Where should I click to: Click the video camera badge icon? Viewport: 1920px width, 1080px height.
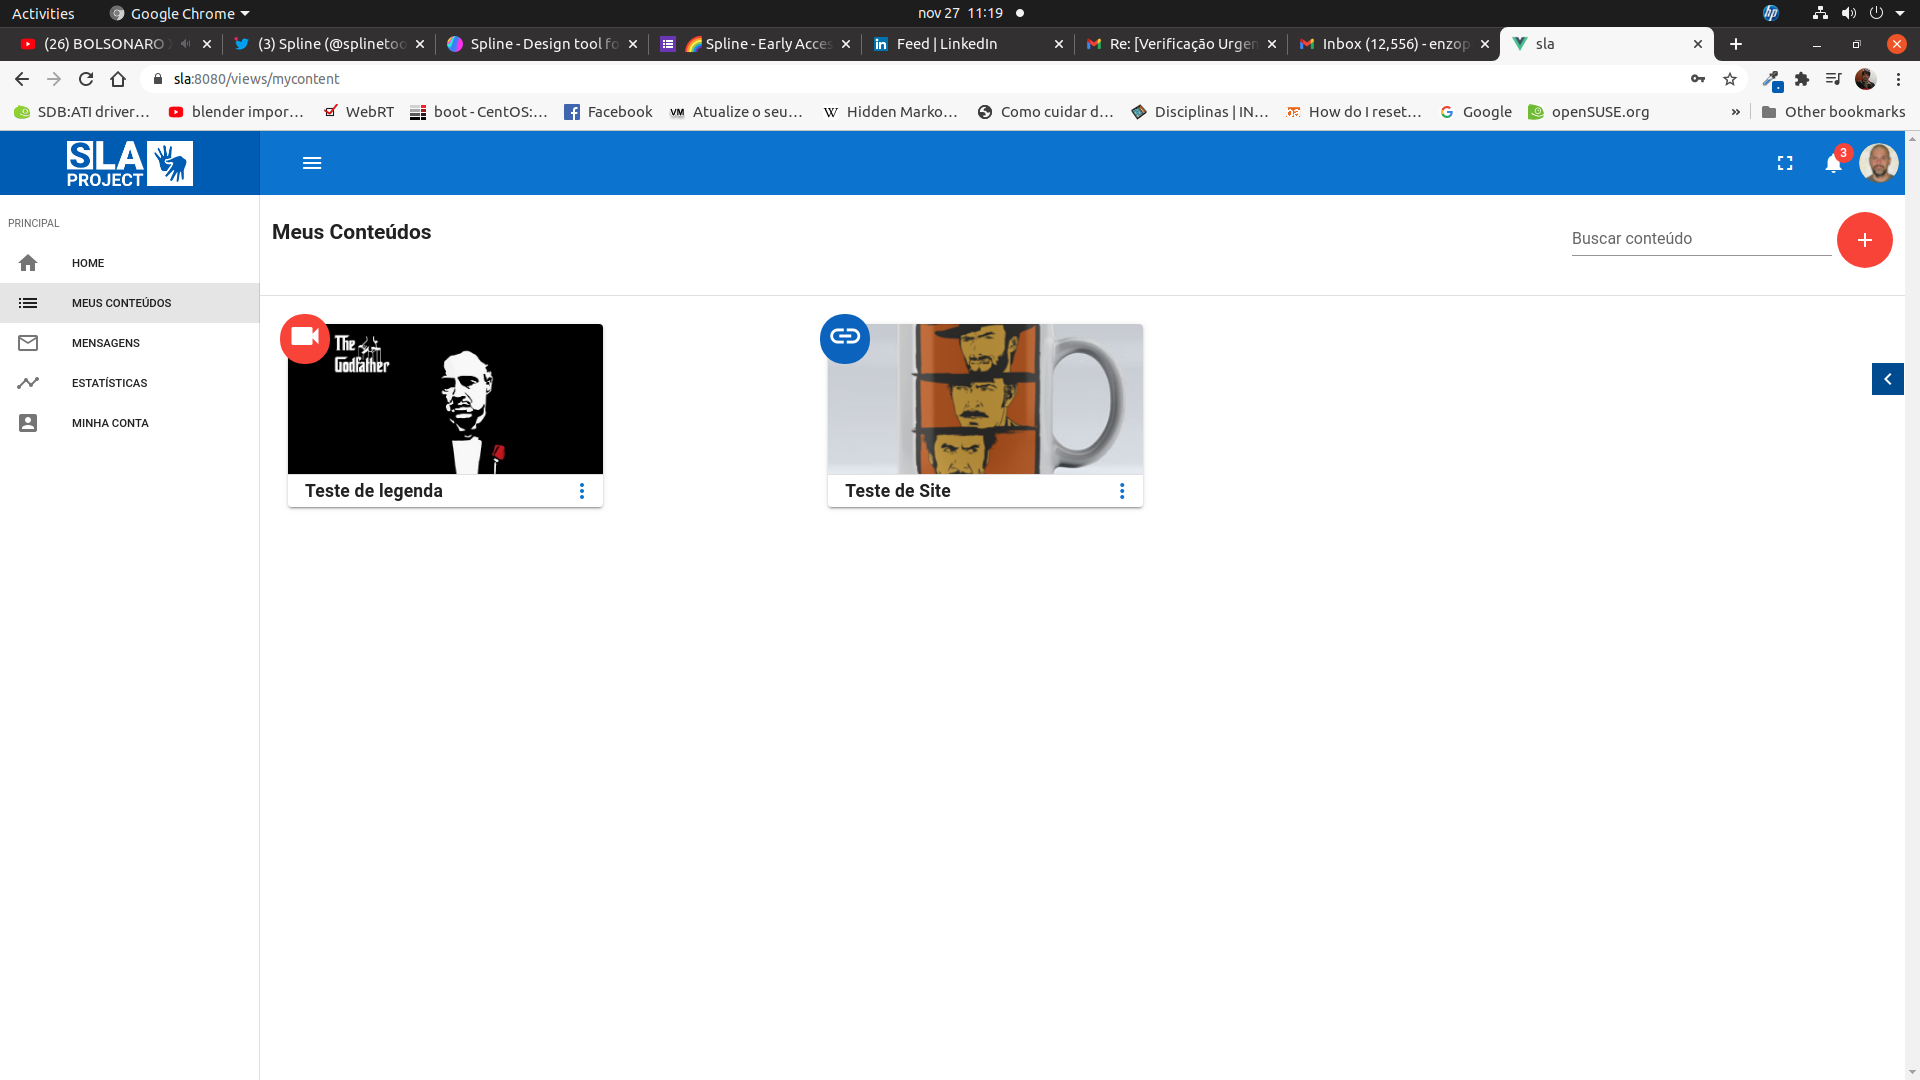305,338
